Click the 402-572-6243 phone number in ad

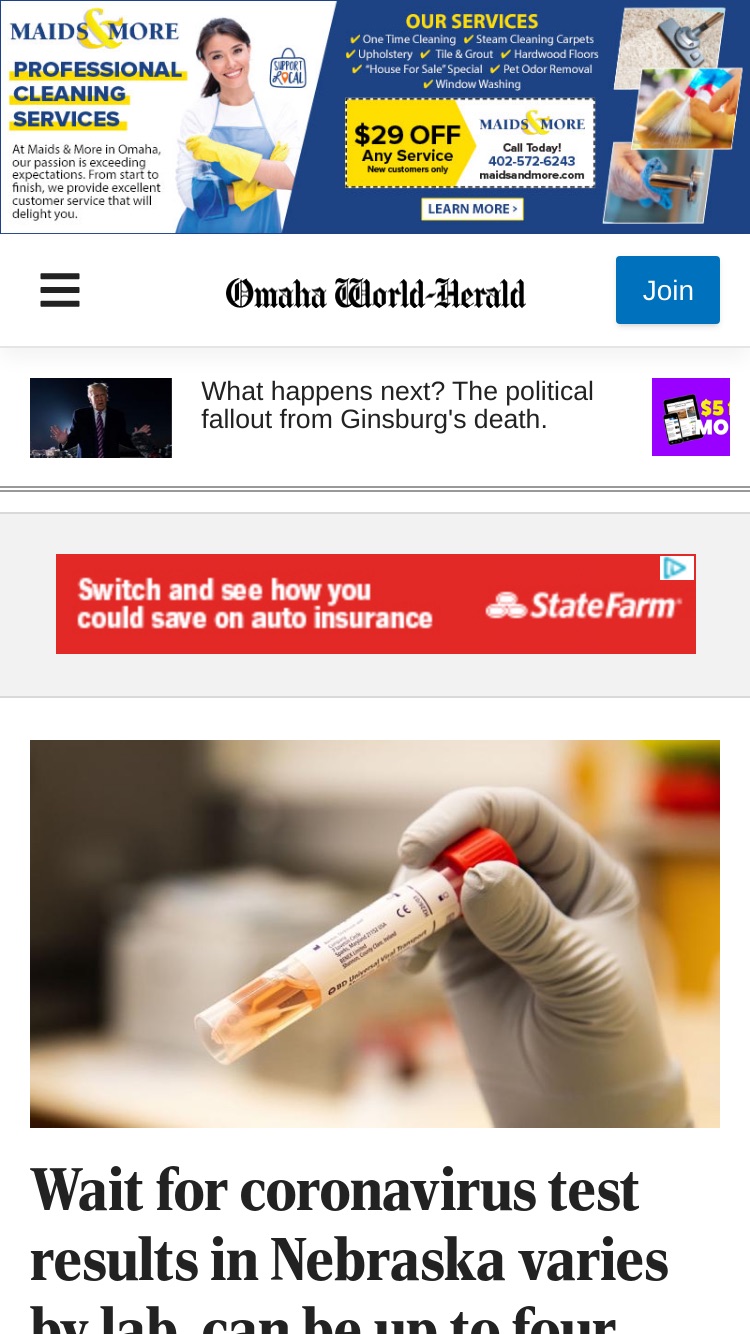point(532,161)
